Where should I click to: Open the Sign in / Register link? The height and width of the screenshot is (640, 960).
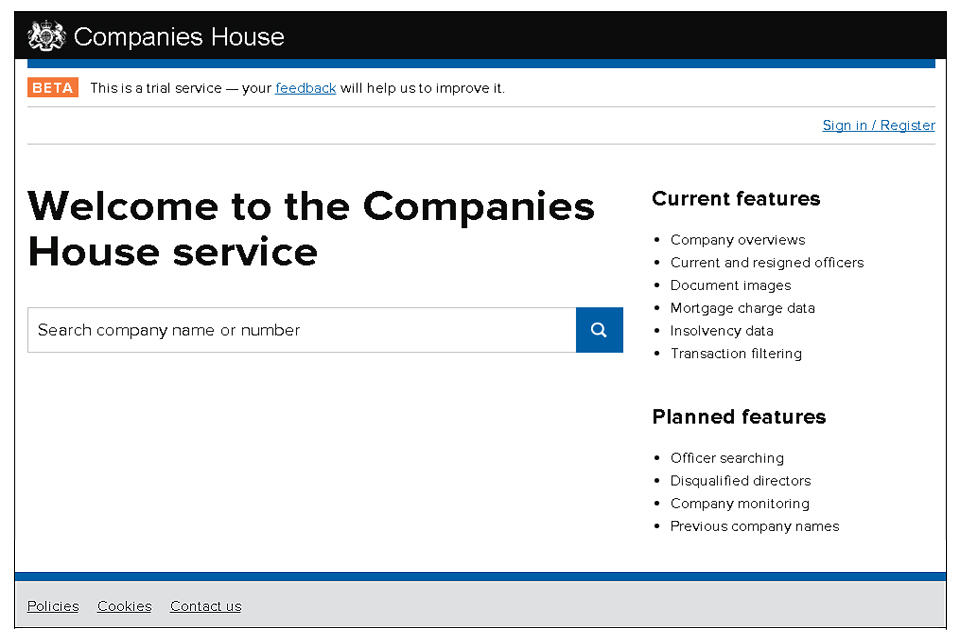[x=878, y=125]
